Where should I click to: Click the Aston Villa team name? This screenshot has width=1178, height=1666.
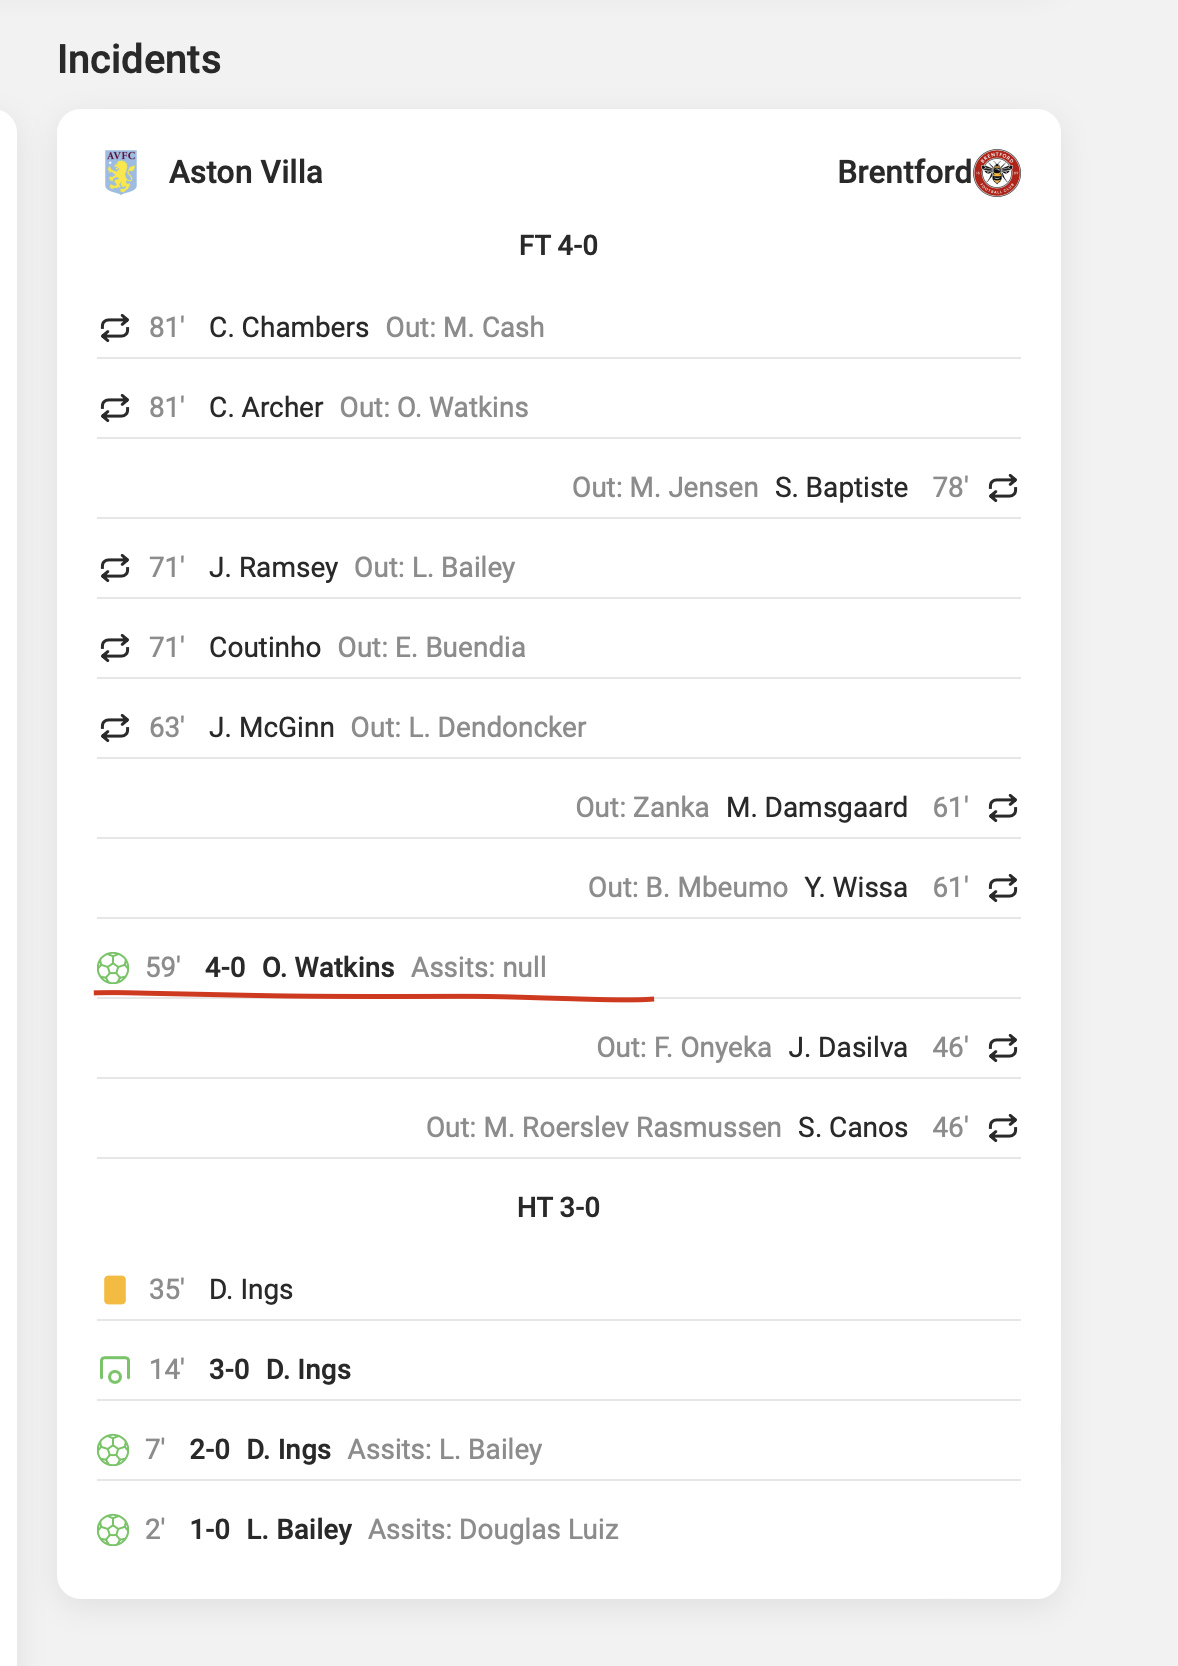pos(245,171)
